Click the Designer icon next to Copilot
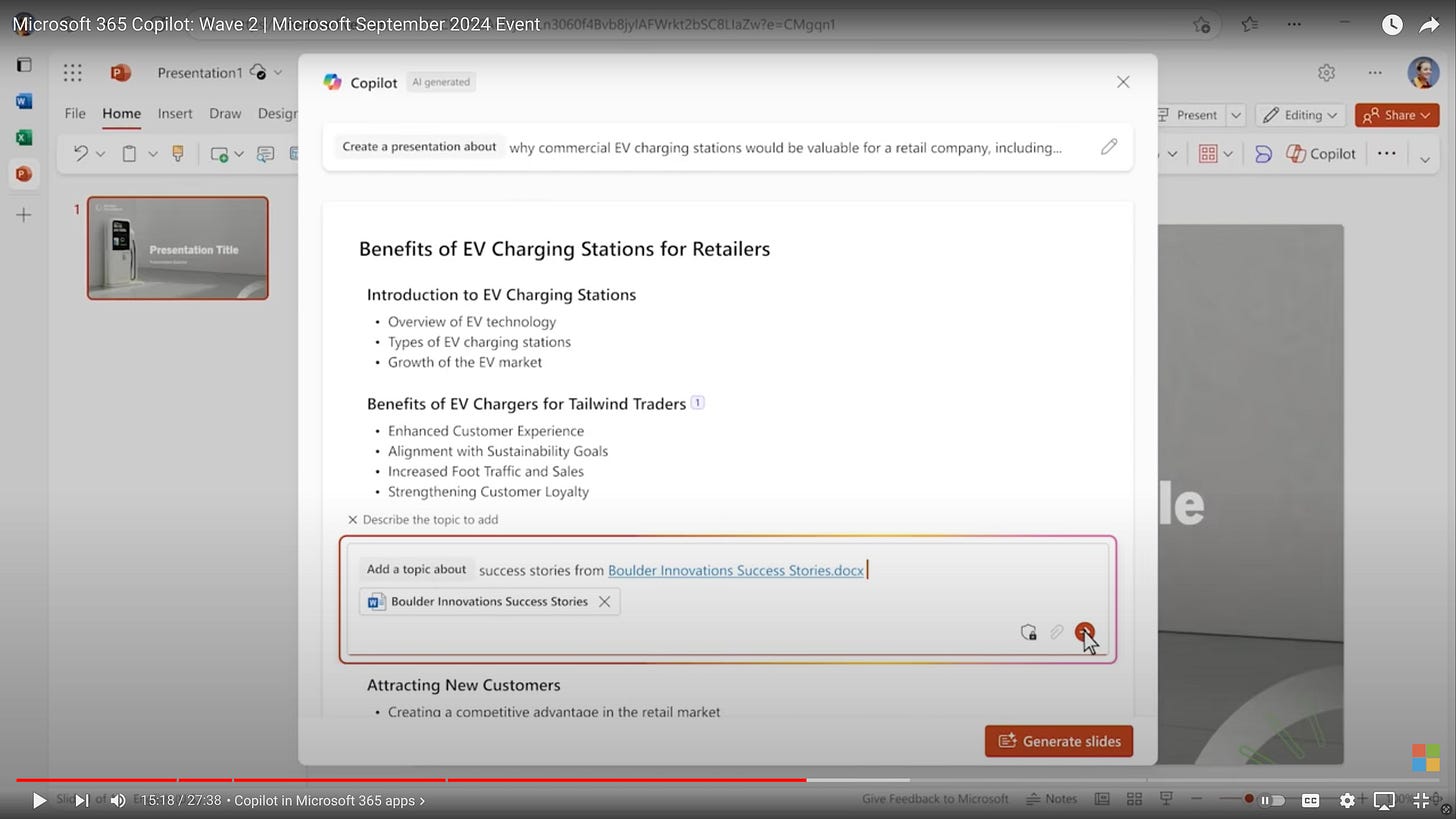The width and height of the screenshot is (1456, 819). tap(1263, 153)
